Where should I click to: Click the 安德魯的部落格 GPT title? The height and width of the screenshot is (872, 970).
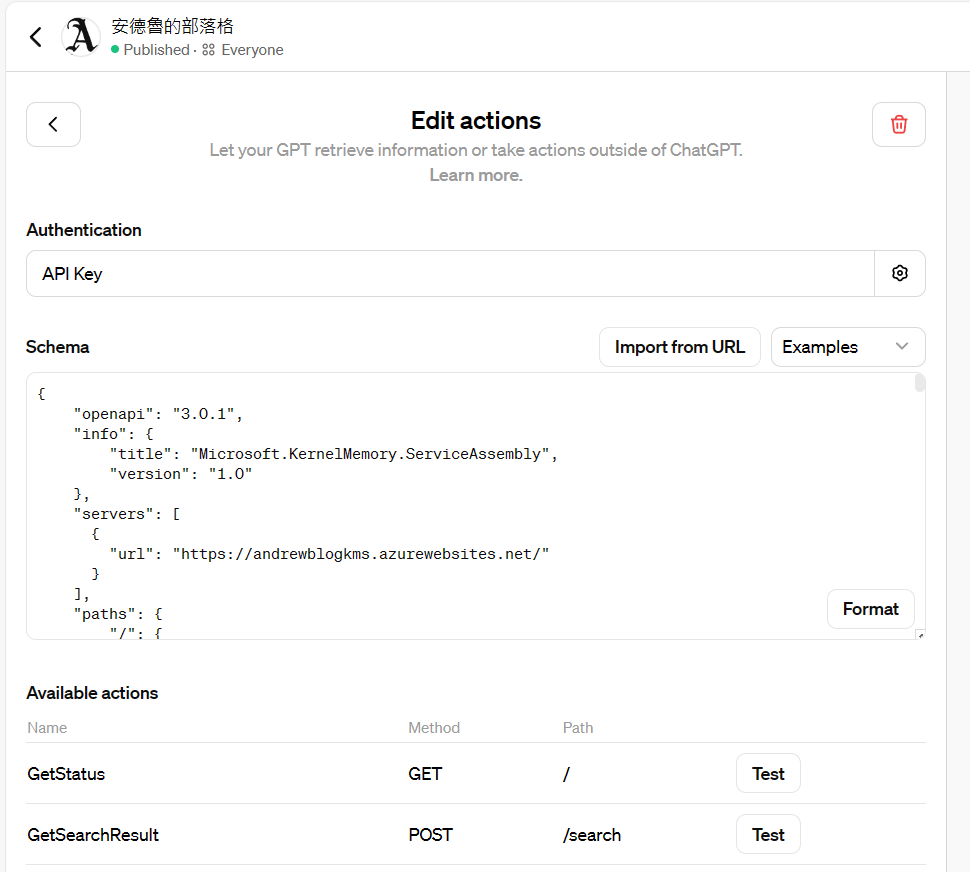coord(173,26)
